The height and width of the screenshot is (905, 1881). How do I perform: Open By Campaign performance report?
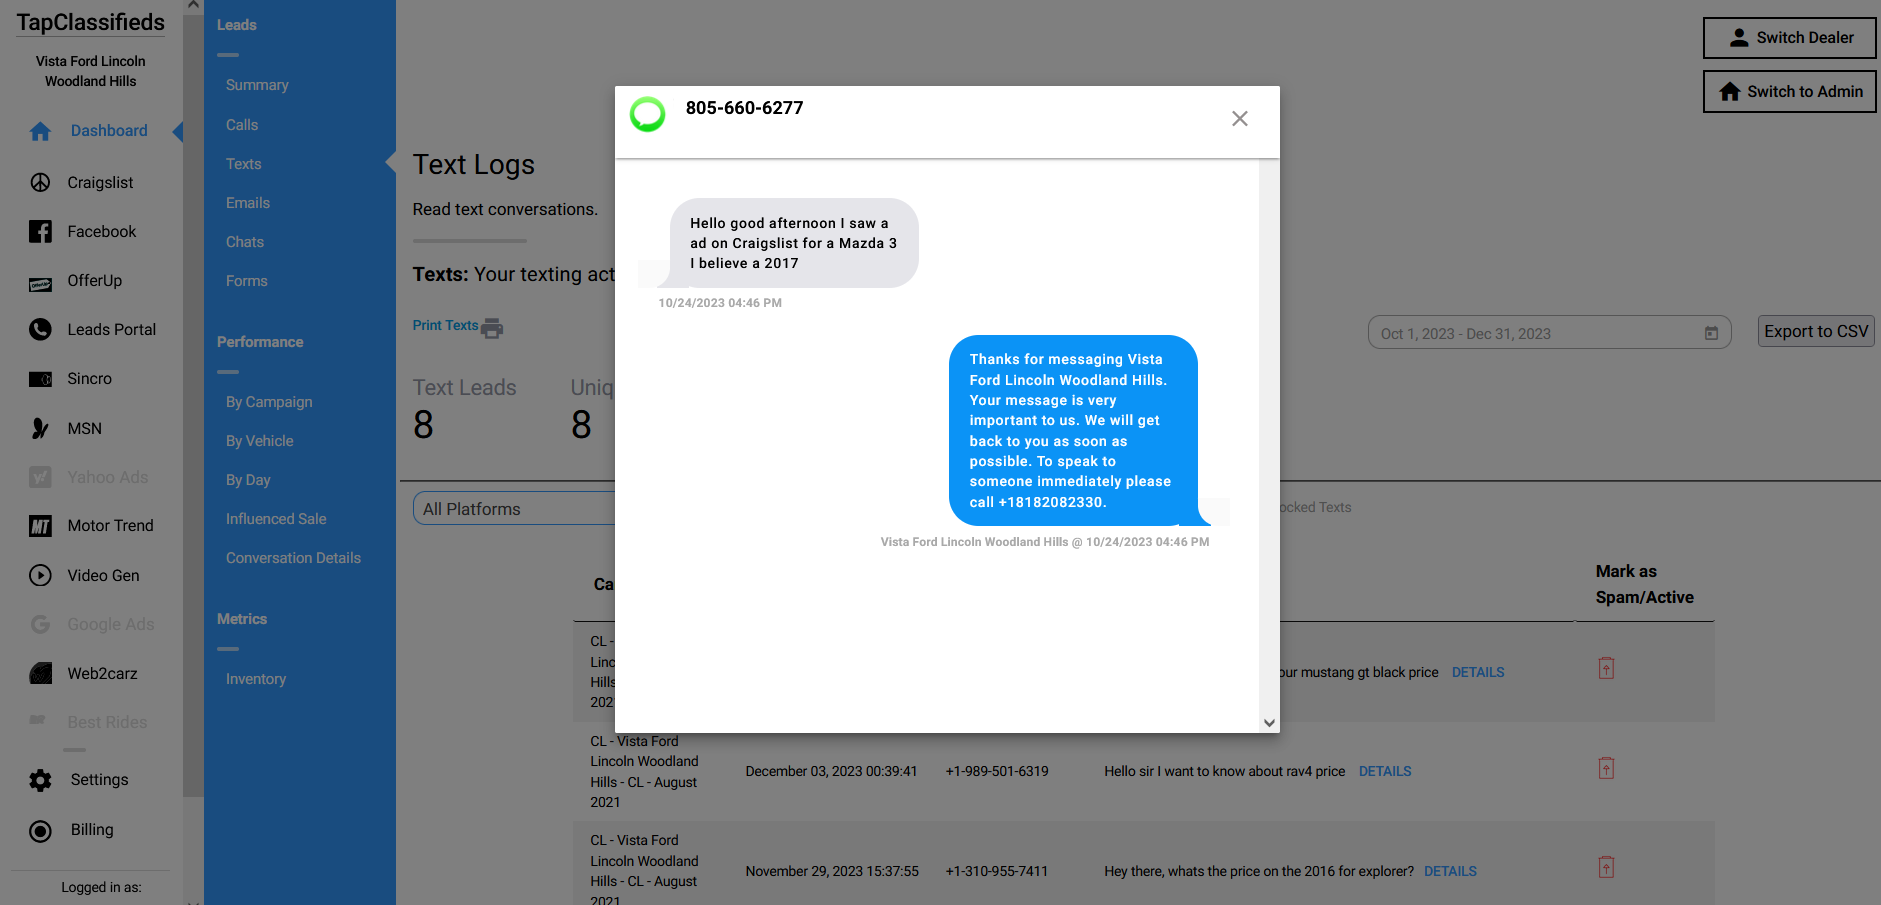pos(269,402)
